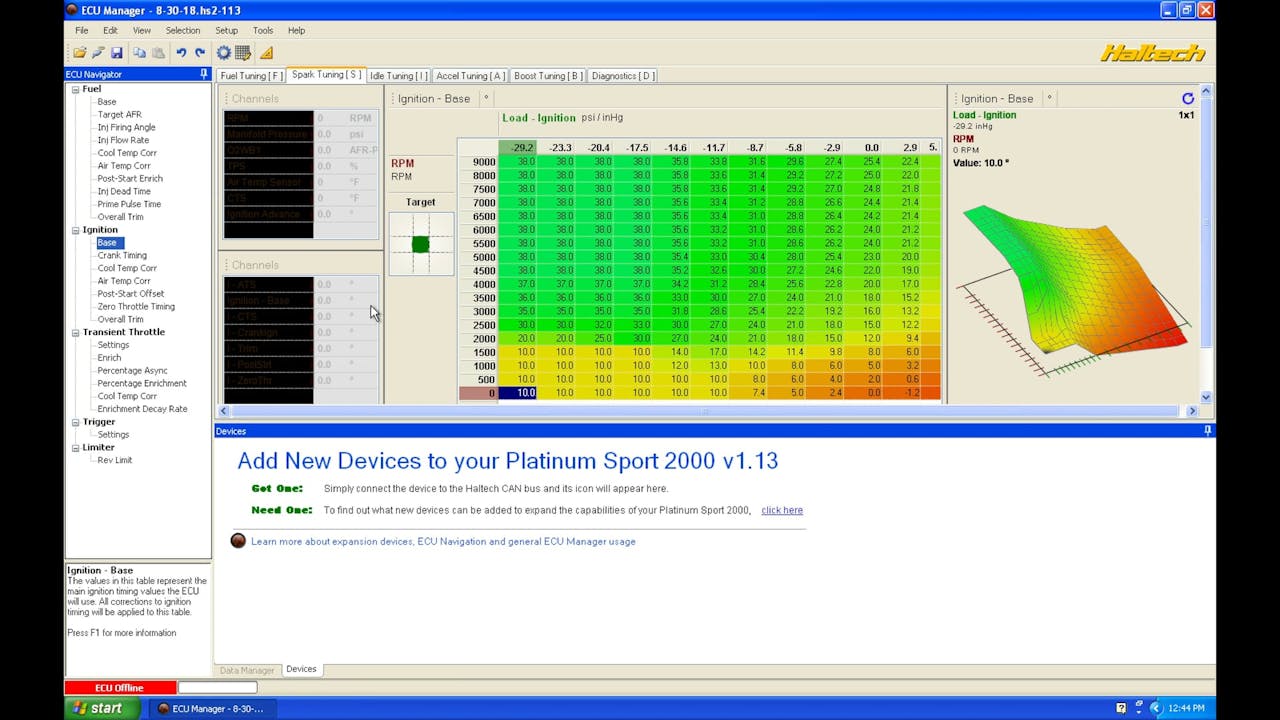
Task: Click the Redo arrow in toolbar
Action: pos(200,53)
